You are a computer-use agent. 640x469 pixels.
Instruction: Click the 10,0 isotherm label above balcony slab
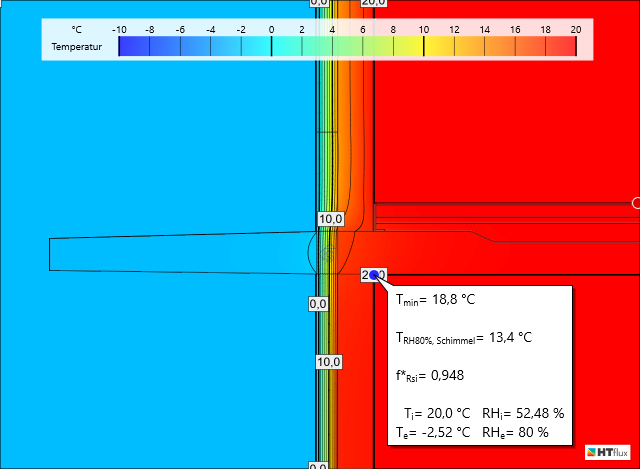(x=330, y=219)
